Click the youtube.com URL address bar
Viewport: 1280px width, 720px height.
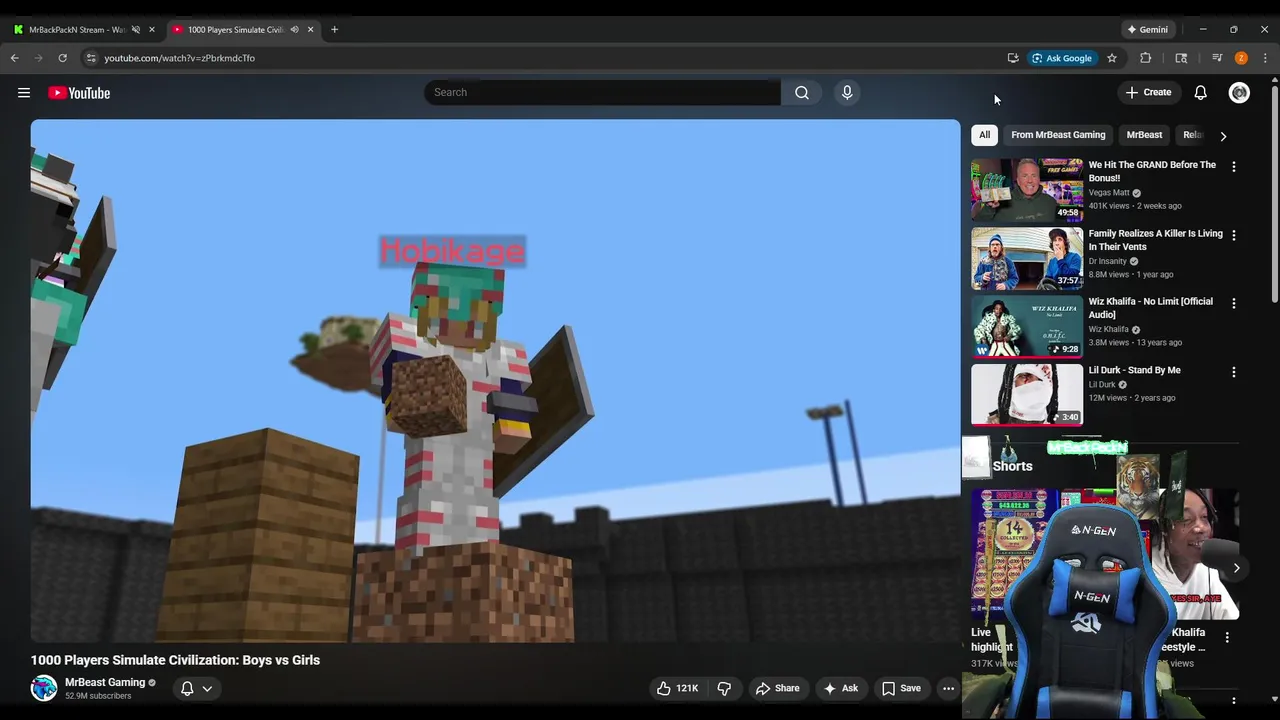coord(179,58)
